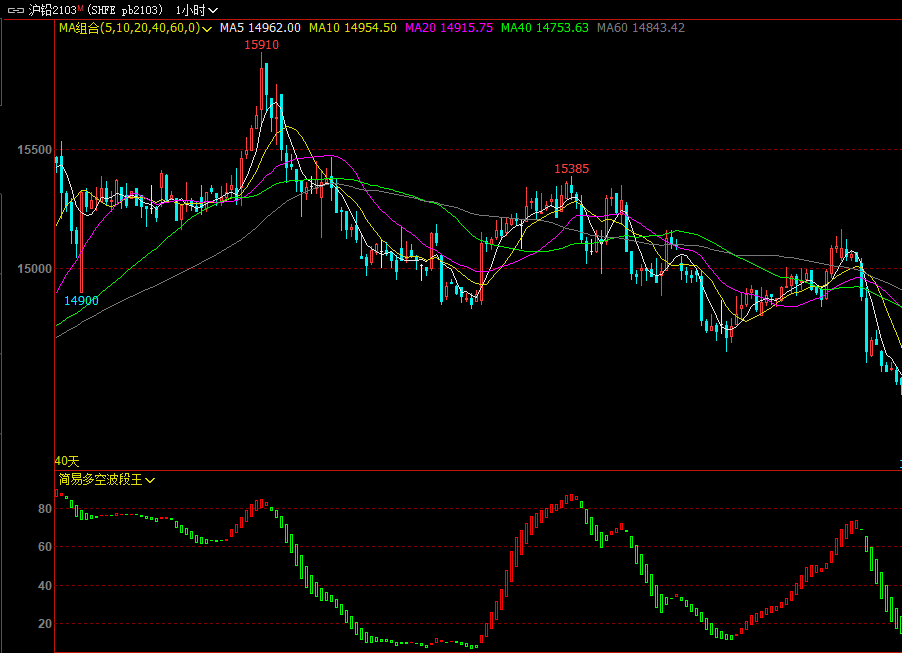902x653 pixels.
Task: Click the 14900 low price label
Action: pyautogui.click(x=81, y=300)
